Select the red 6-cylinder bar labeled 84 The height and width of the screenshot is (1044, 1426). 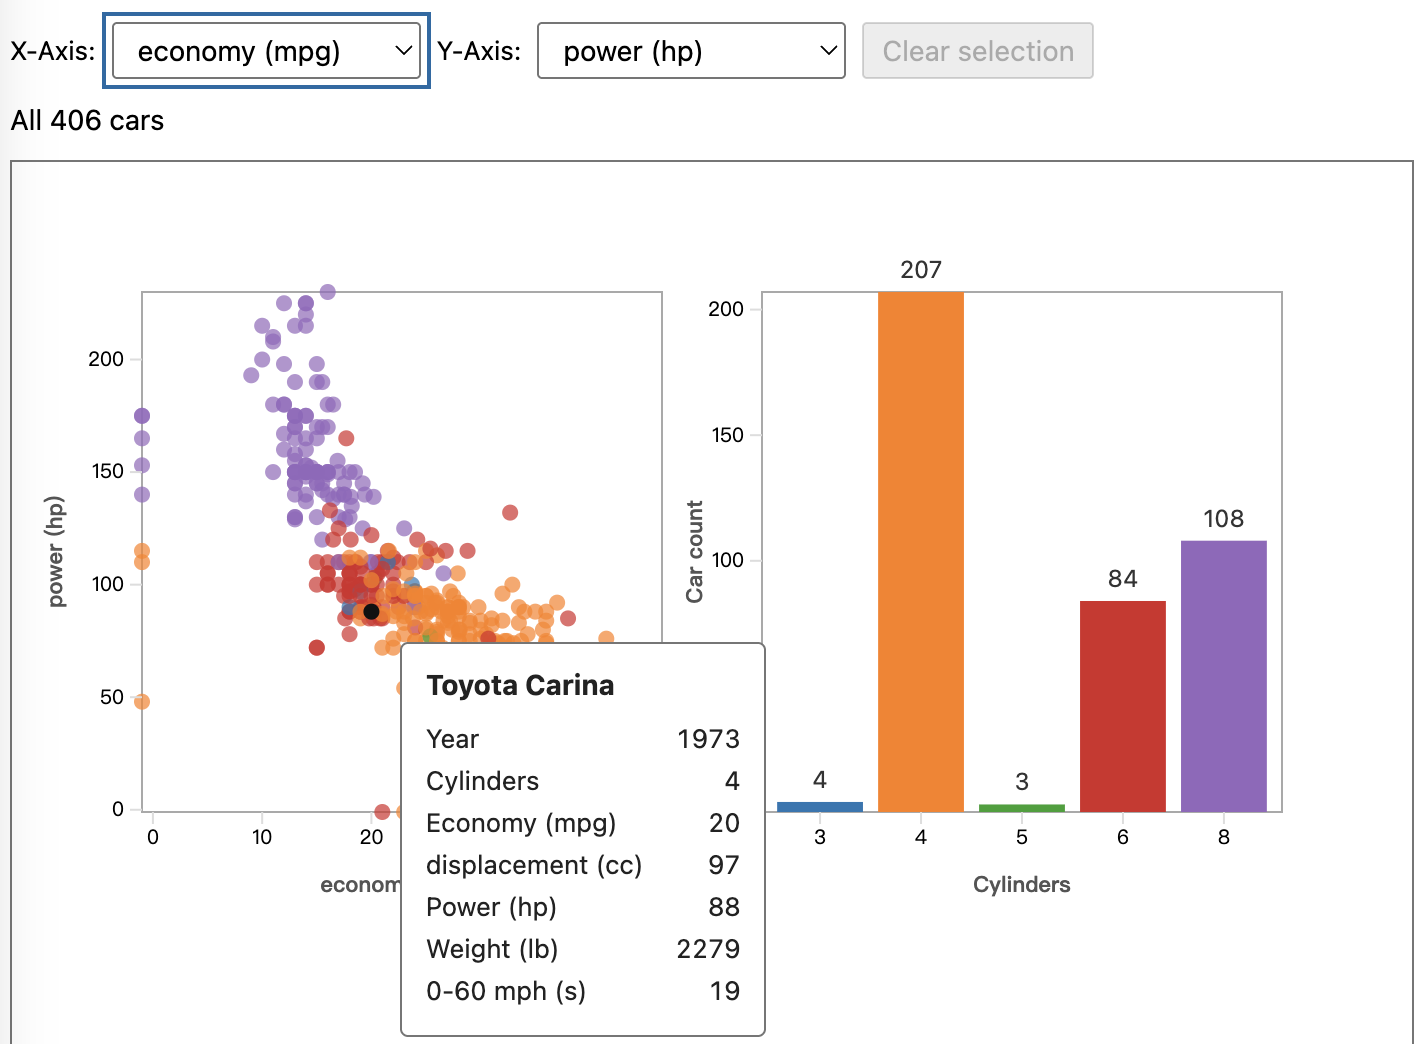click(1122, 706)
